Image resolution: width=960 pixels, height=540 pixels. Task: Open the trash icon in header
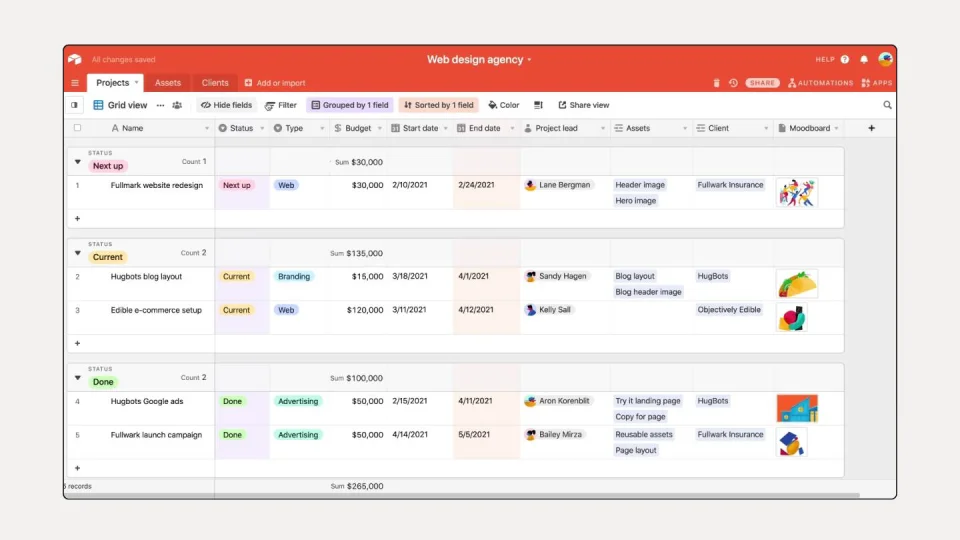click(716, 83)
